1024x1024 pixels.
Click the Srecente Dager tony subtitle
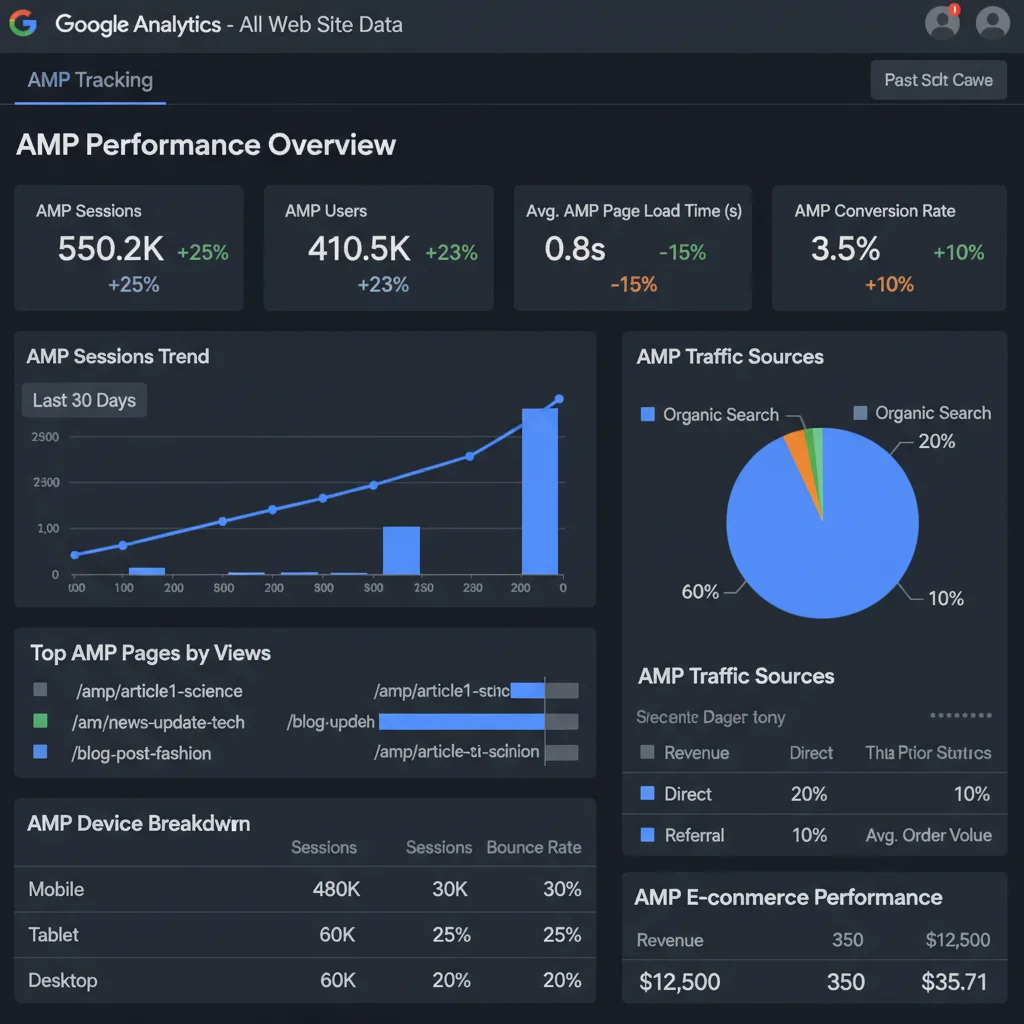coord(711,717)
